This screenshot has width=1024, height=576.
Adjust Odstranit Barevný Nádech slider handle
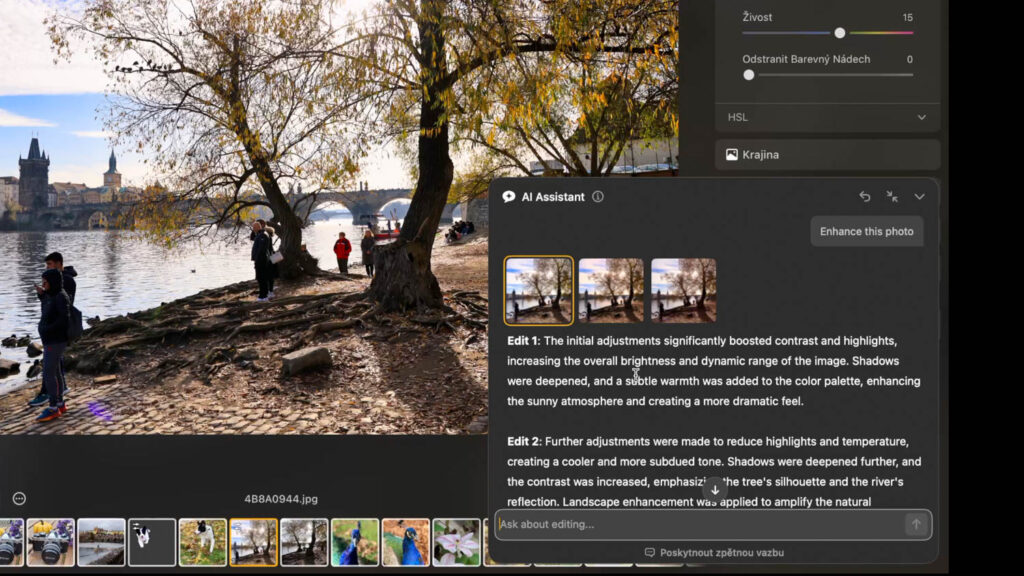(x=749, y=75)
